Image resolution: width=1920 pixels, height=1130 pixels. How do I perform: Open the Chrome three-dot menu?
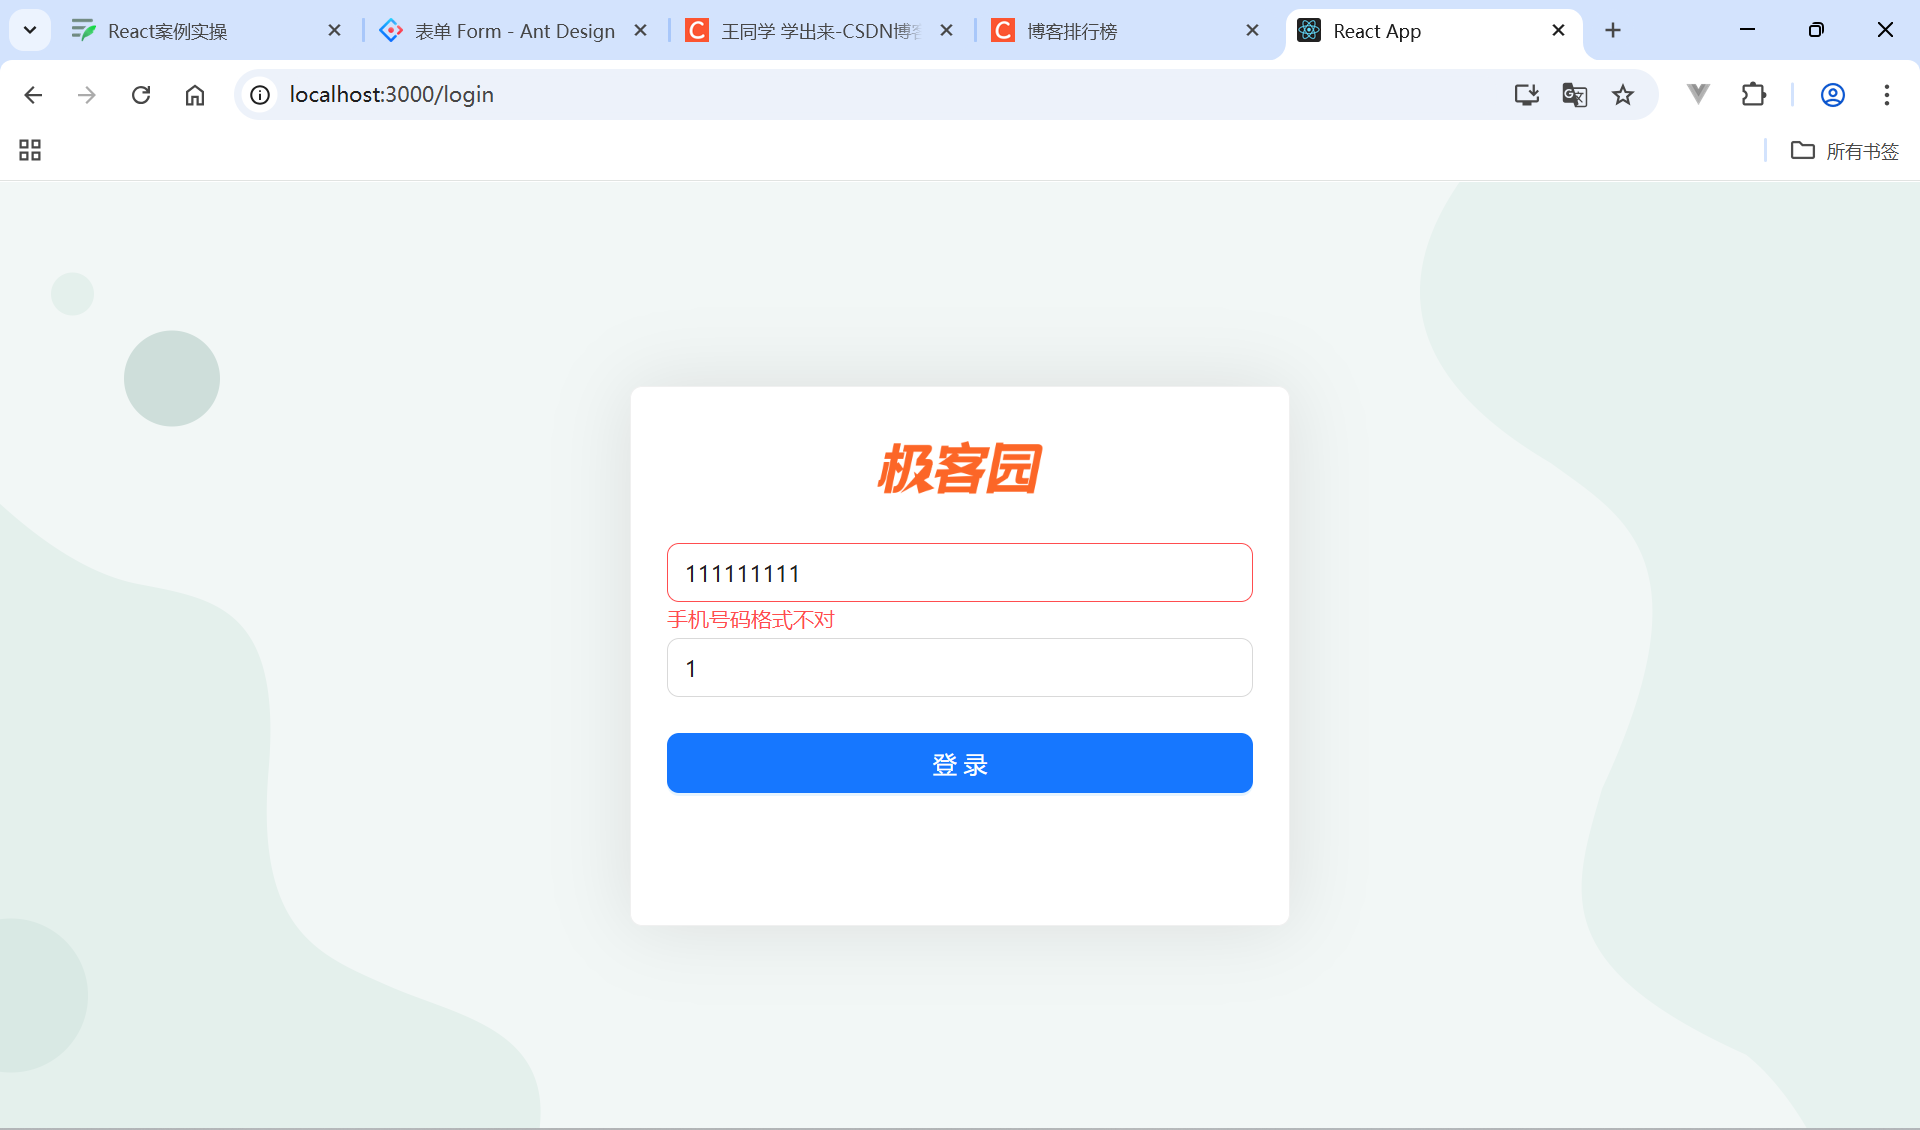1887,95
